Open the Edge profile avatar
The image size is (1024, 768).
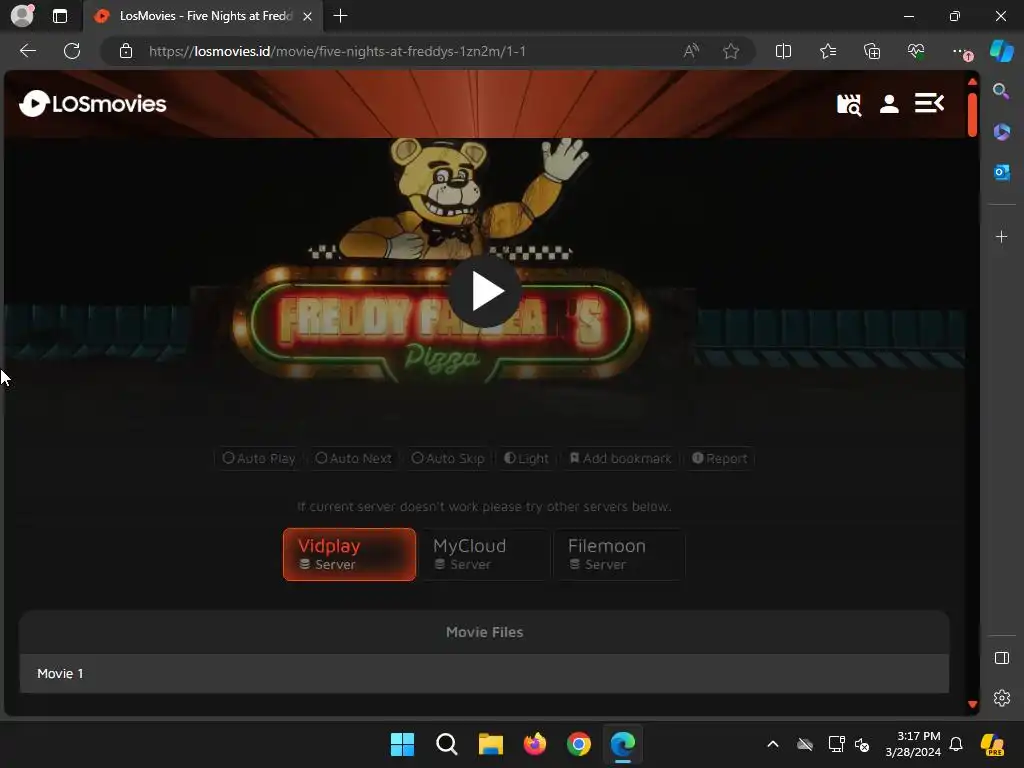coord(23,16)
